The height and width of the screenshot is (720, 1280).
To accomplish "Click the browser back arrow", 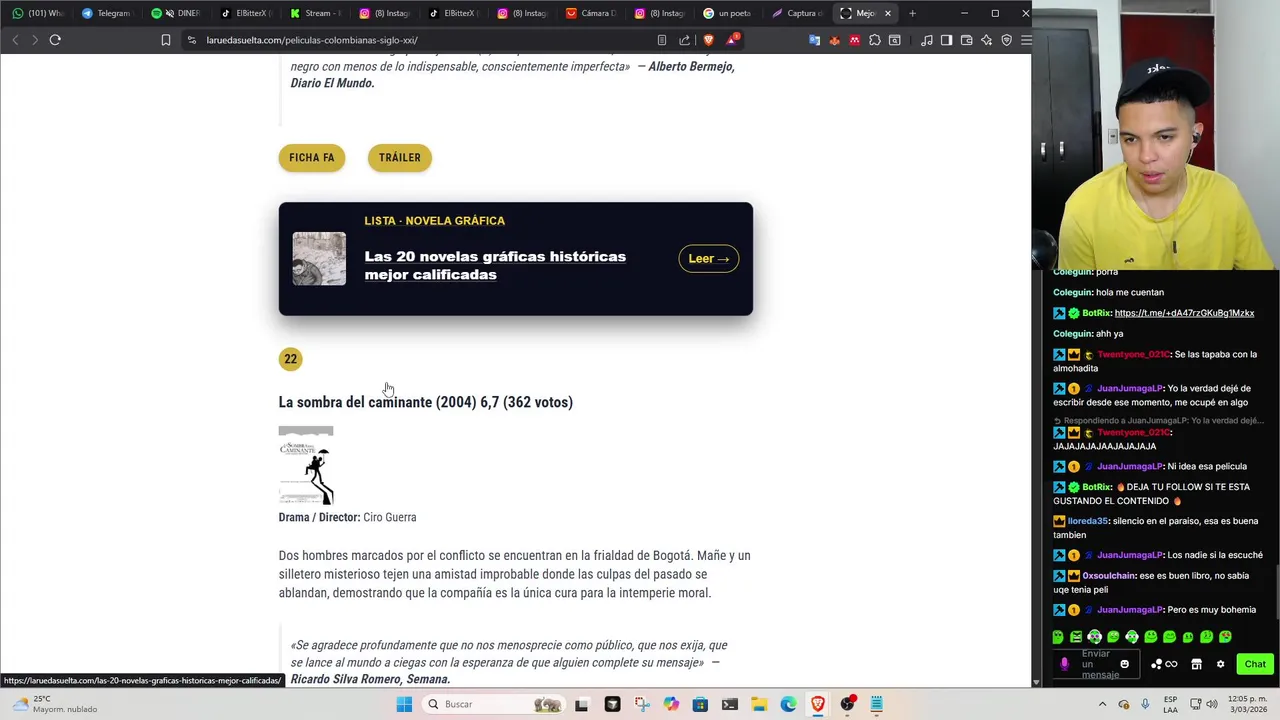I will [15, 40].
